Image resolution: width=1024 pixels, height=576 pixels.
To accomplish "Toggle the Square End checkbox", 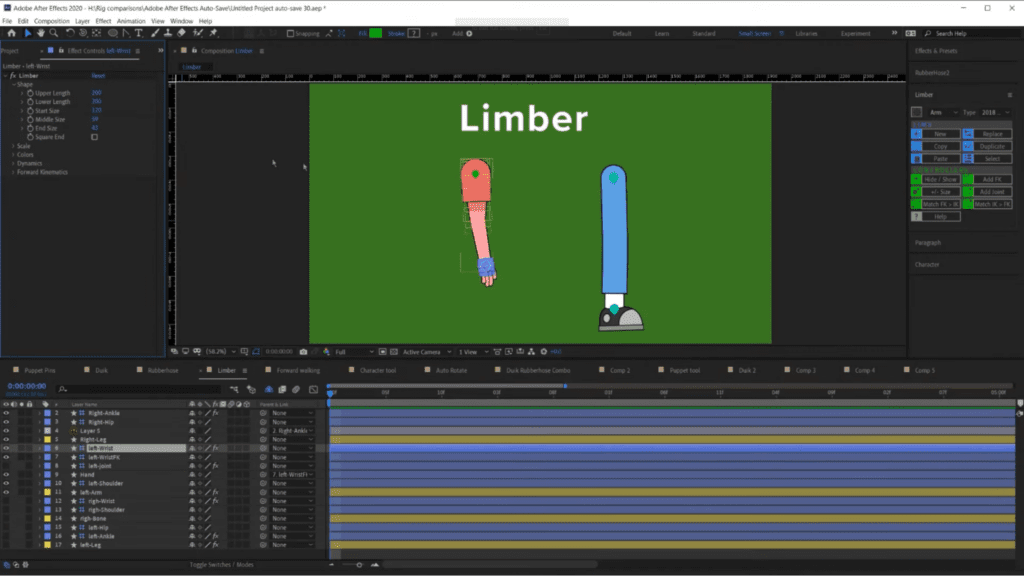I will 95,136.
